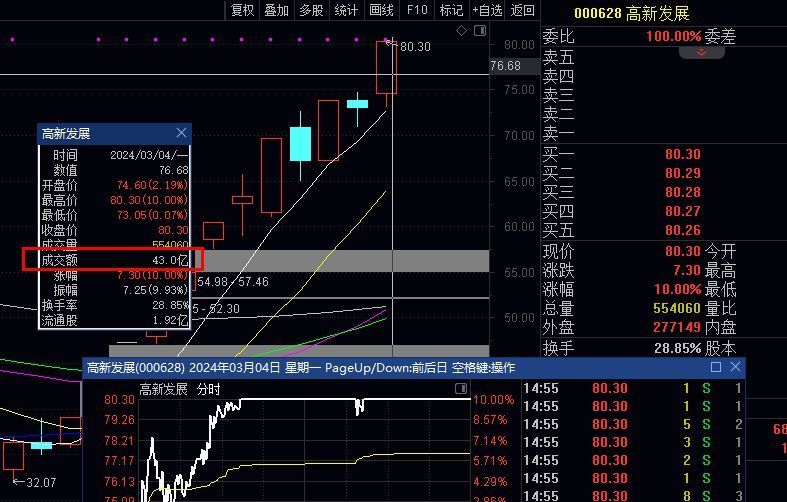Select the 多股 multi-stock view
Screen dimensions: 787x502
(311, 10)
